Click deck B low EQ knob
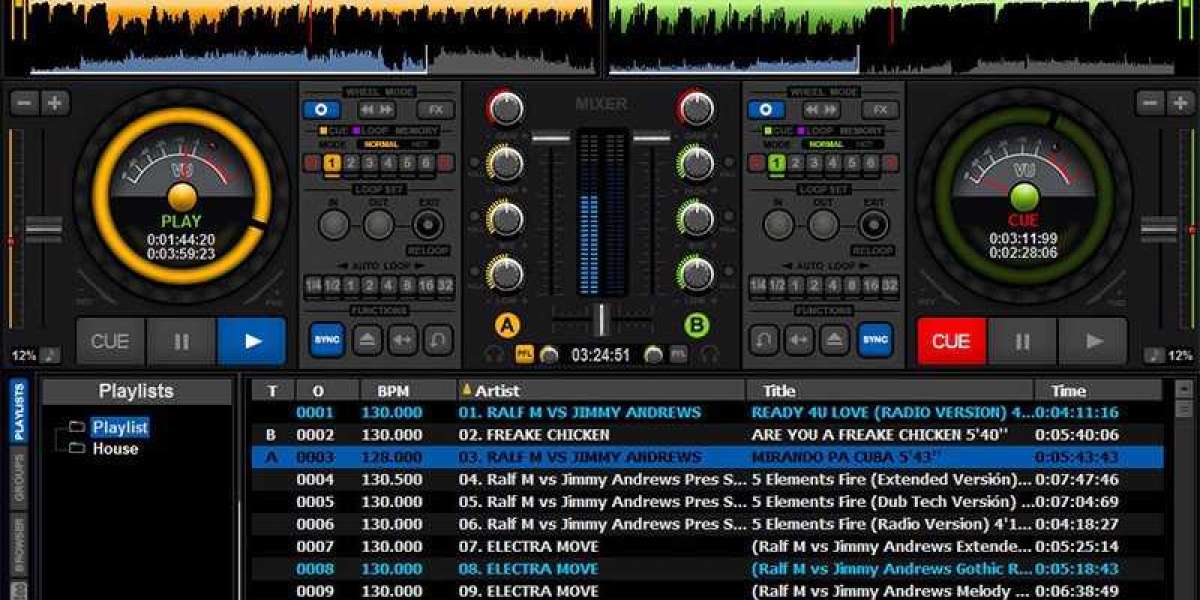The width and height of the screenshot is (1200, 600). [x=695, y=272]
